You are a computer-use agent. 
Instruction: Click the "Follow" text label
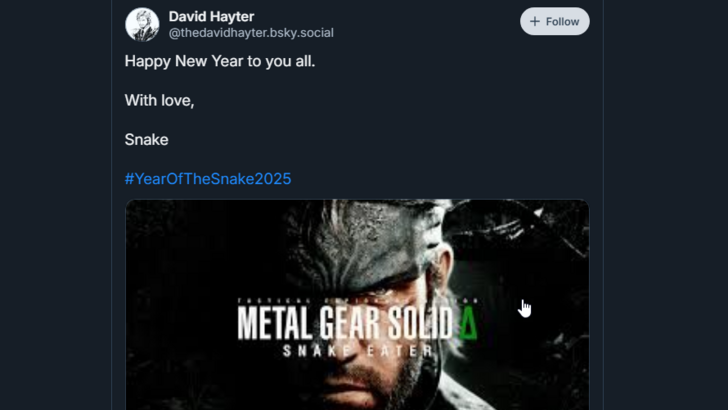[x=562, y=21]
